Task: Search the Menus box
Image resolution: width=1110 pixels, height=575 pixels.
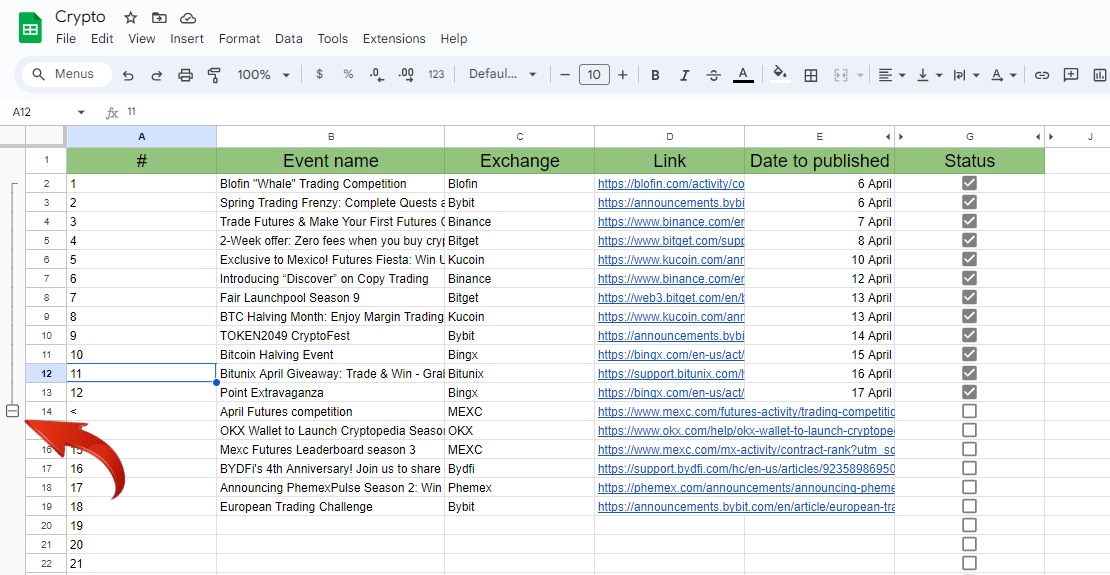Action: [x=67, y=74]
